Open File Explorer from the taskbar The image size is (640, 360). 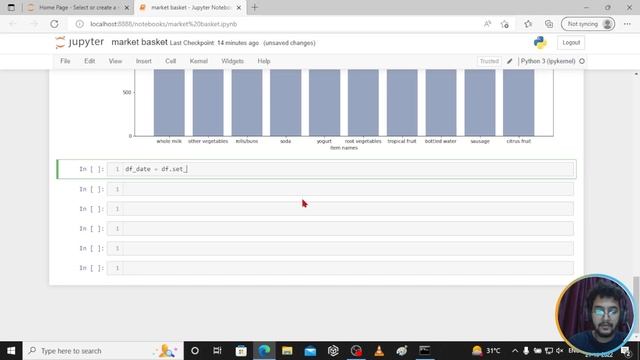click(287, 351)
